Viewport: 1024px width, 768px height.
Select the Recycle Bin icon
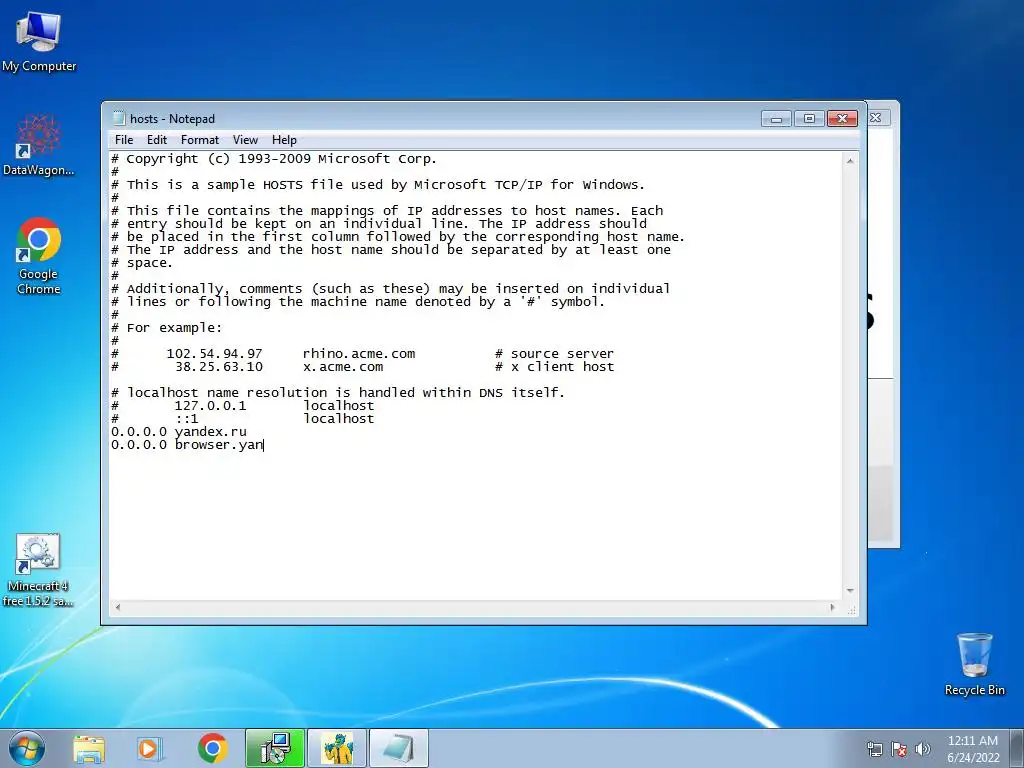[x=974, y=664]
